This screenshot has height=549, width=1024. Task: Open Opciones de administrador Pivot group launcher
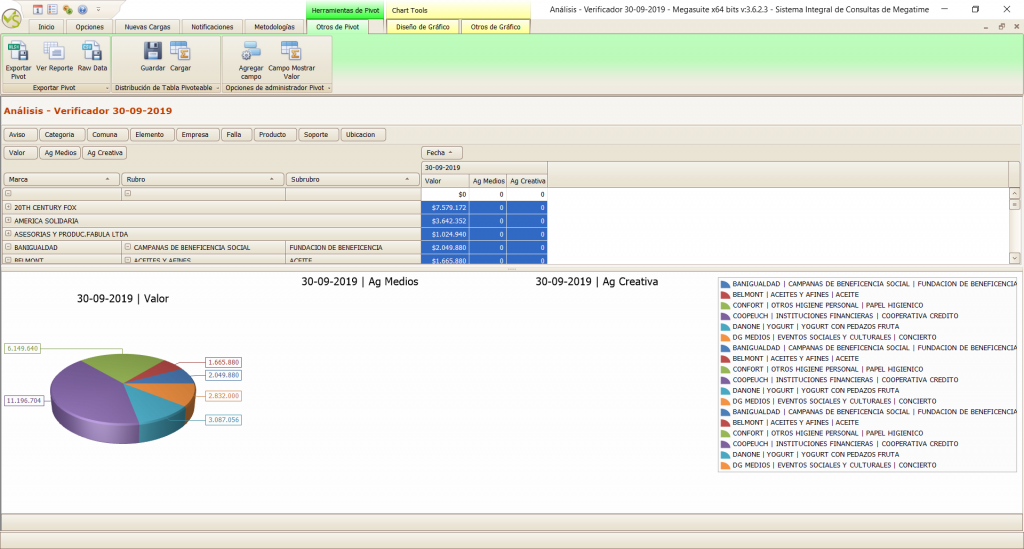click(x=328, y=88)
